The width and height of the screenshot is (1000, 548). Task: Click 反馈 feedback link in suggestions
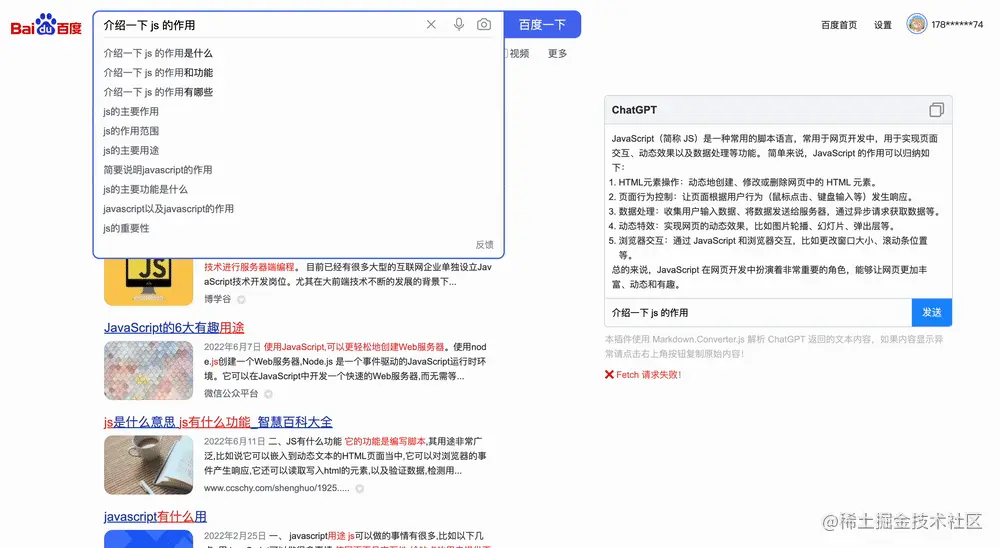[484, 244]
